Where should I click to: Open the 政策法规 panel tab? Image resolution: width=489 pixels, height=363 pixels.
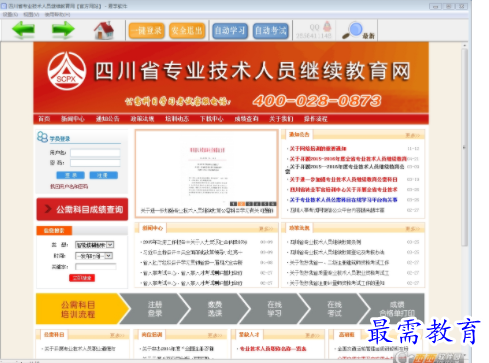point(299,228)
